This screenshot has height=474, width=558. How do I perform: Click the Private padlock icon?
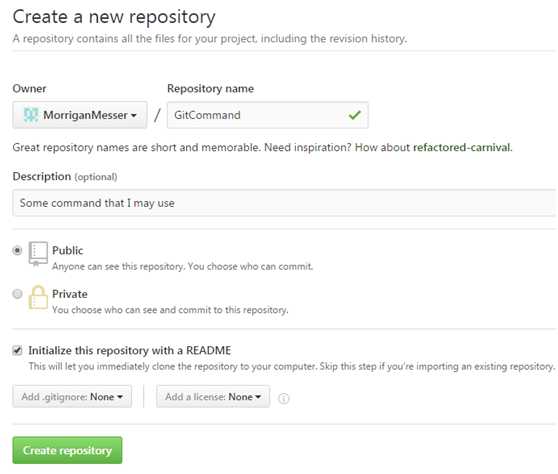click(38, 297)
